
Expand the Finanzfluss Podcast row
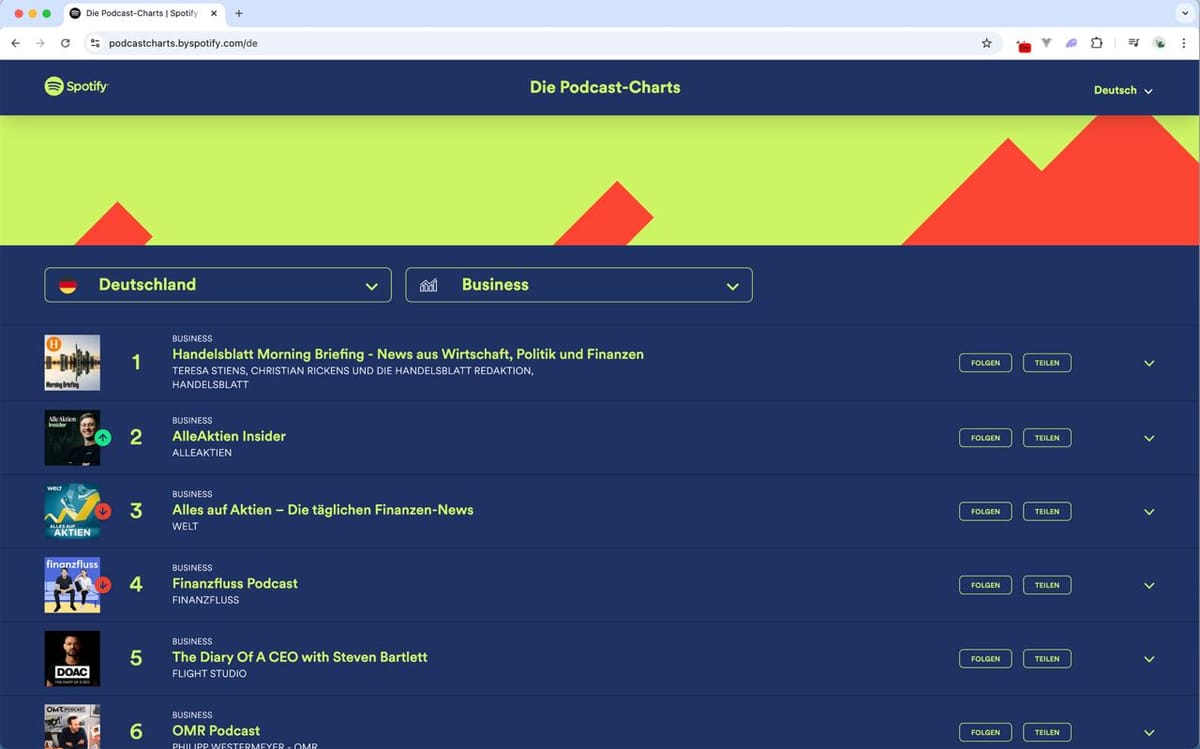[1149, 586]
